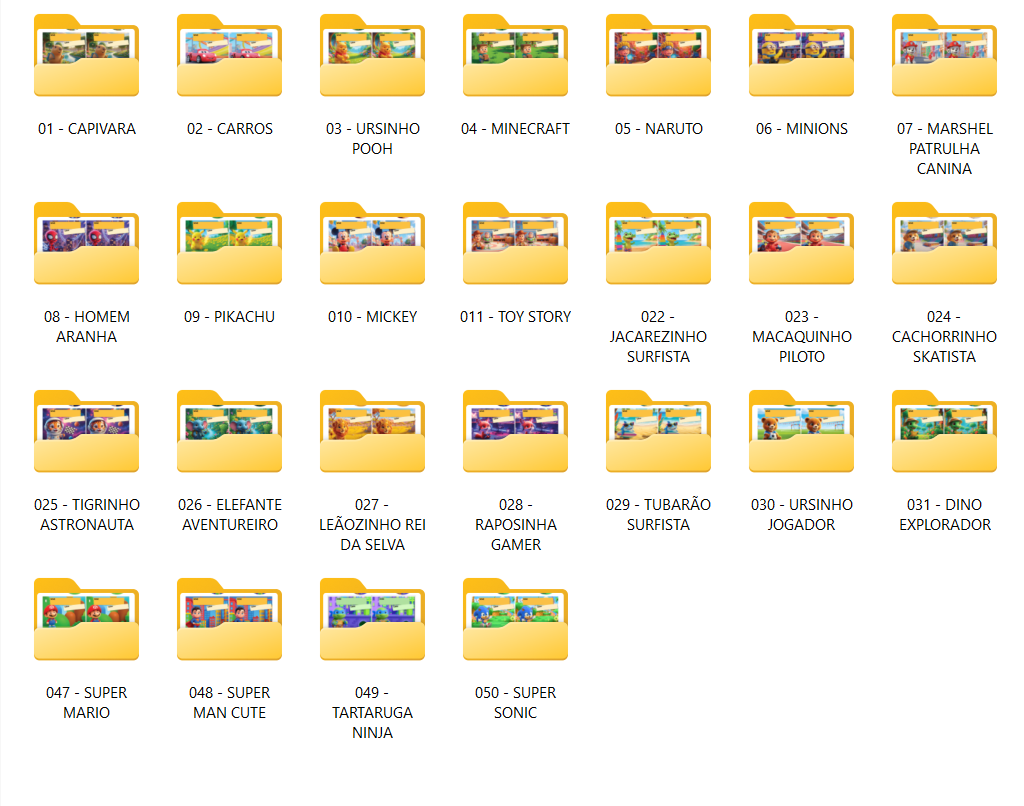The width and height of the screenshot is (1024, 806).
Task: Select the 01 - CAPIVARA folder icon
Action: (86, 57)
